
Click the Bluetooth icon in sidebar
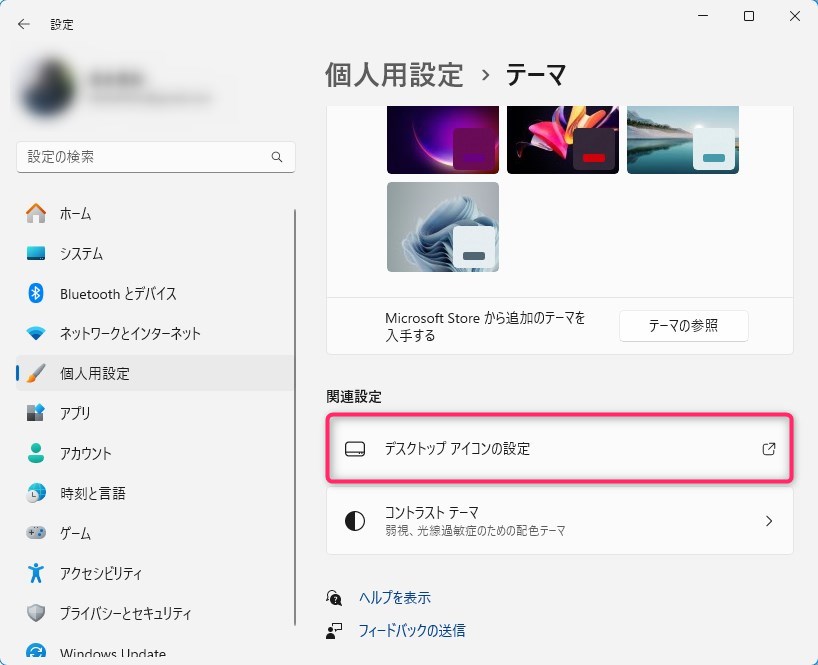click(x=36, y=293)
